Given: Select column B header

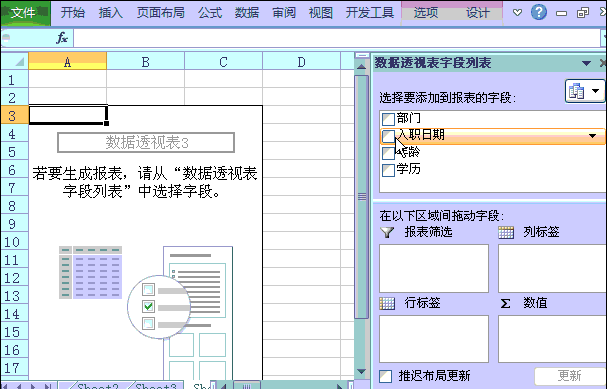Looking at the screenshot, I should [146, 61].
